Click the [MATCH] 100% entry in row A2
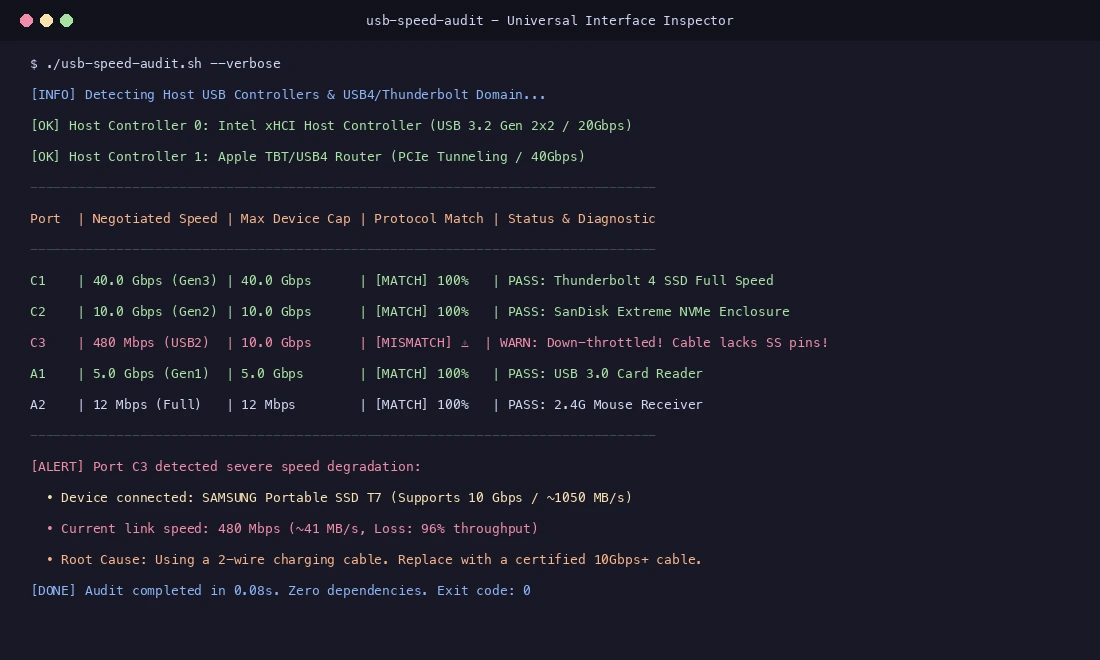Image resolution: width=1100 pixels, height=660 pixels. pyautogui.click(x=422, y=404)
